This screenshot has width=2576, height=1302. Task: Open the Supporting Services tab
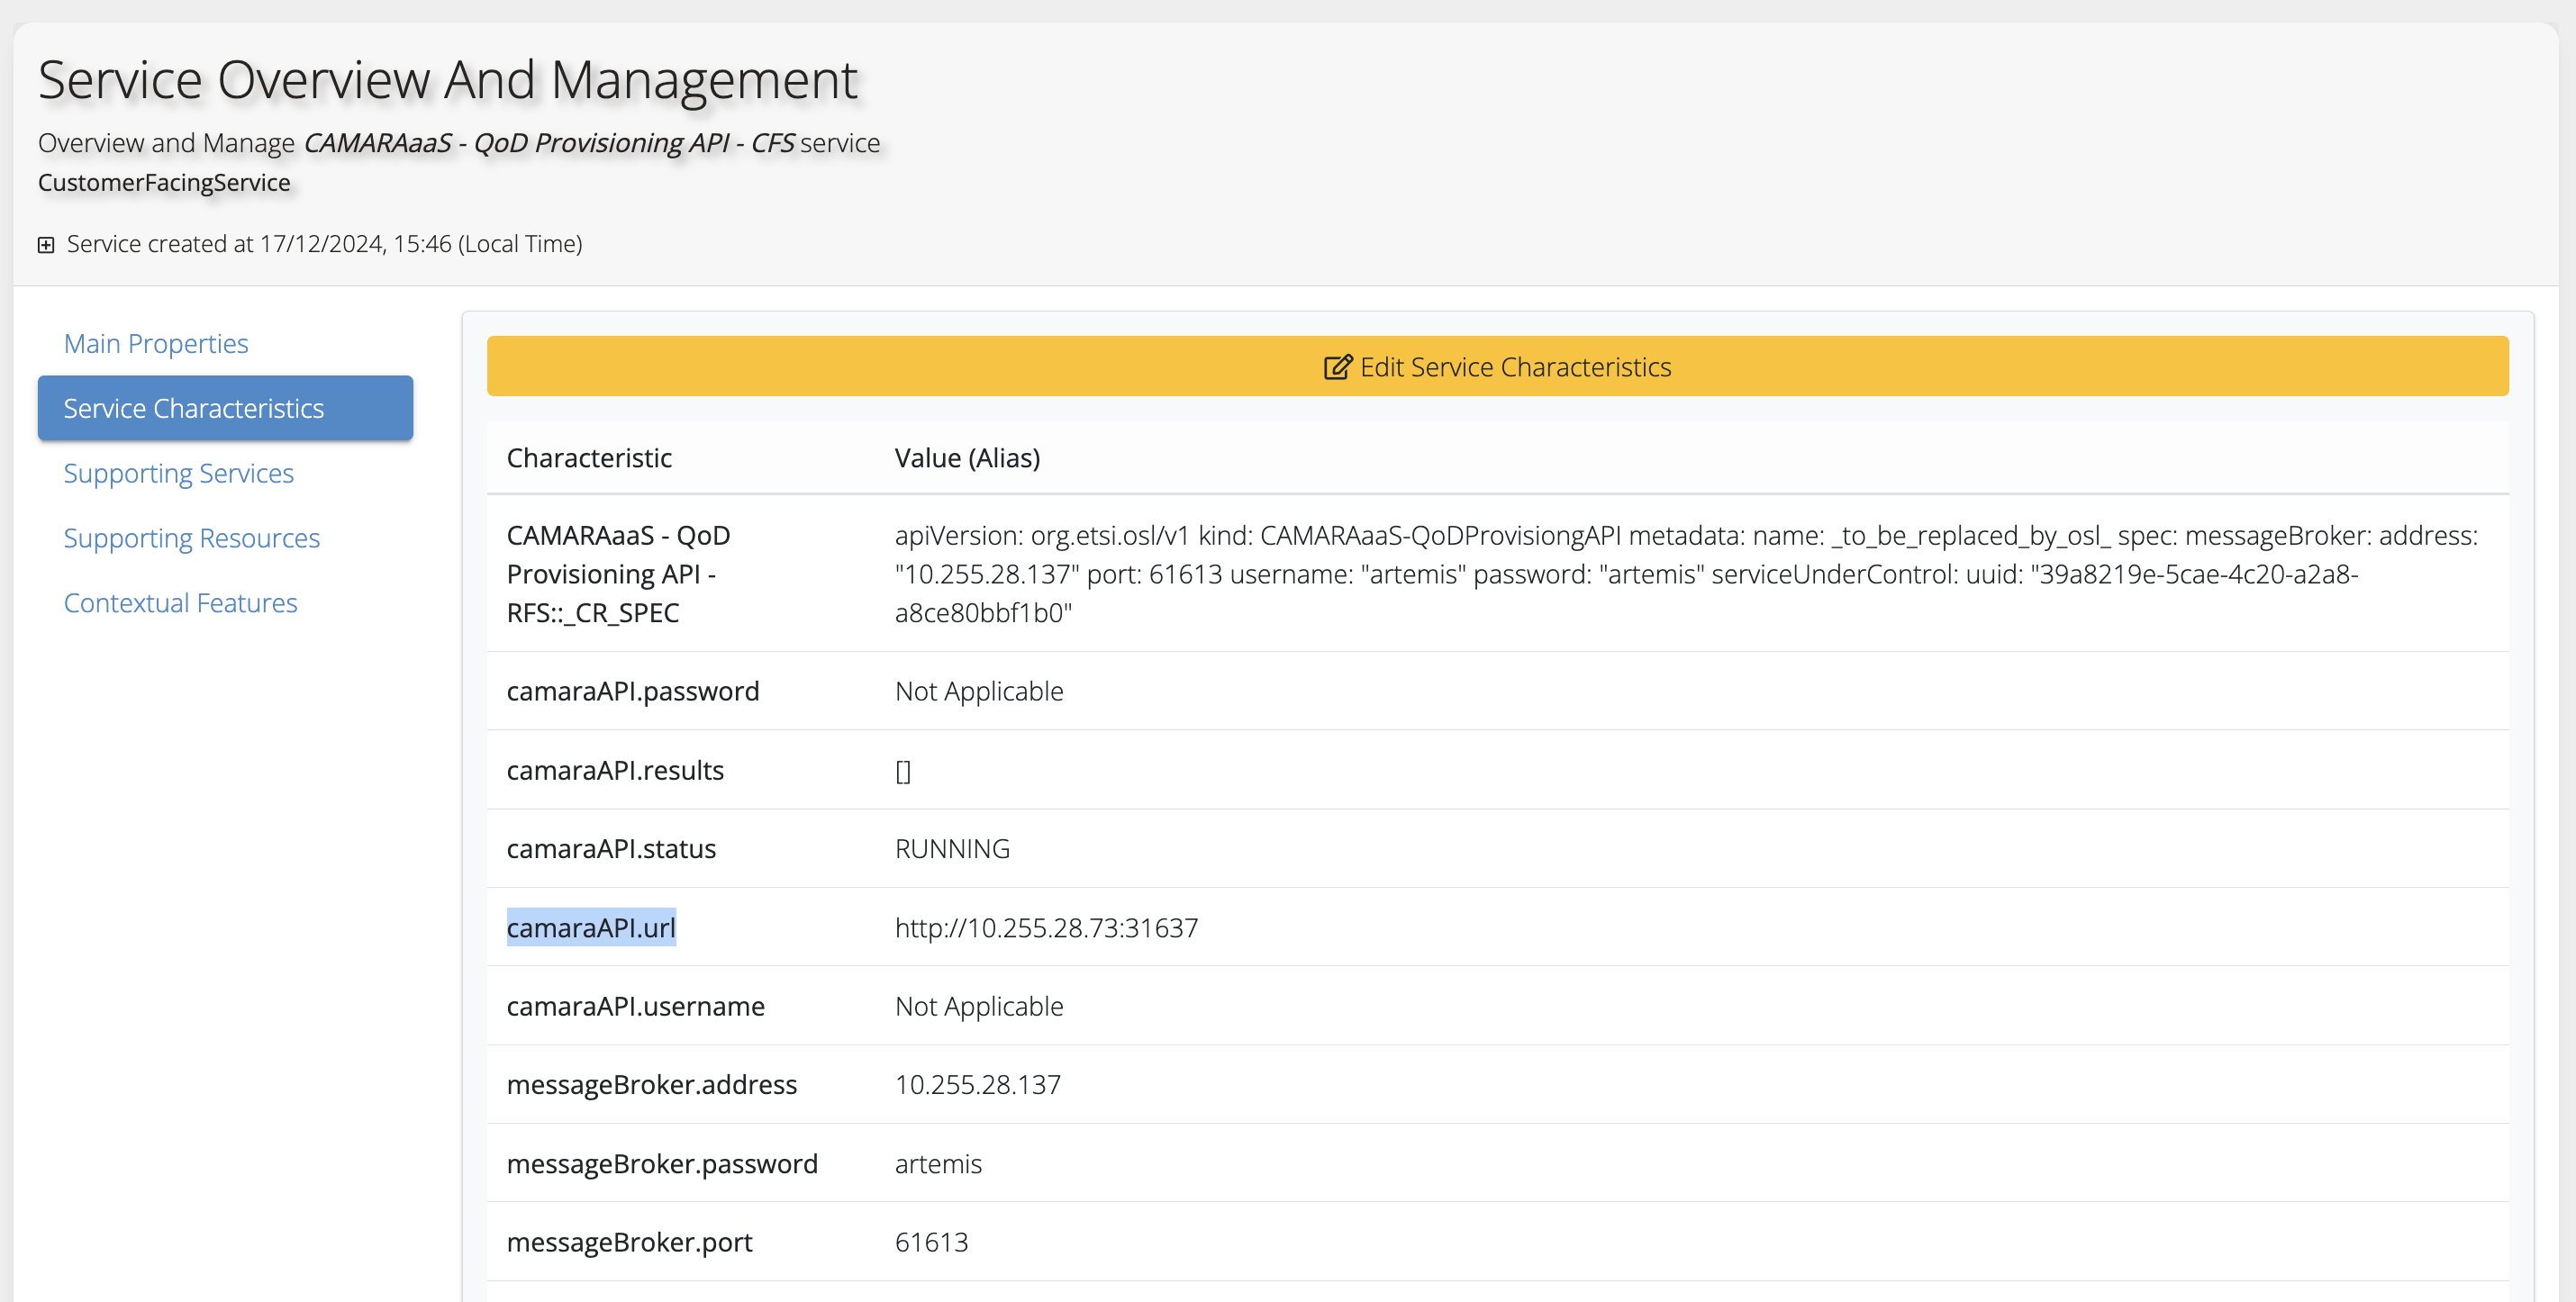178,473
